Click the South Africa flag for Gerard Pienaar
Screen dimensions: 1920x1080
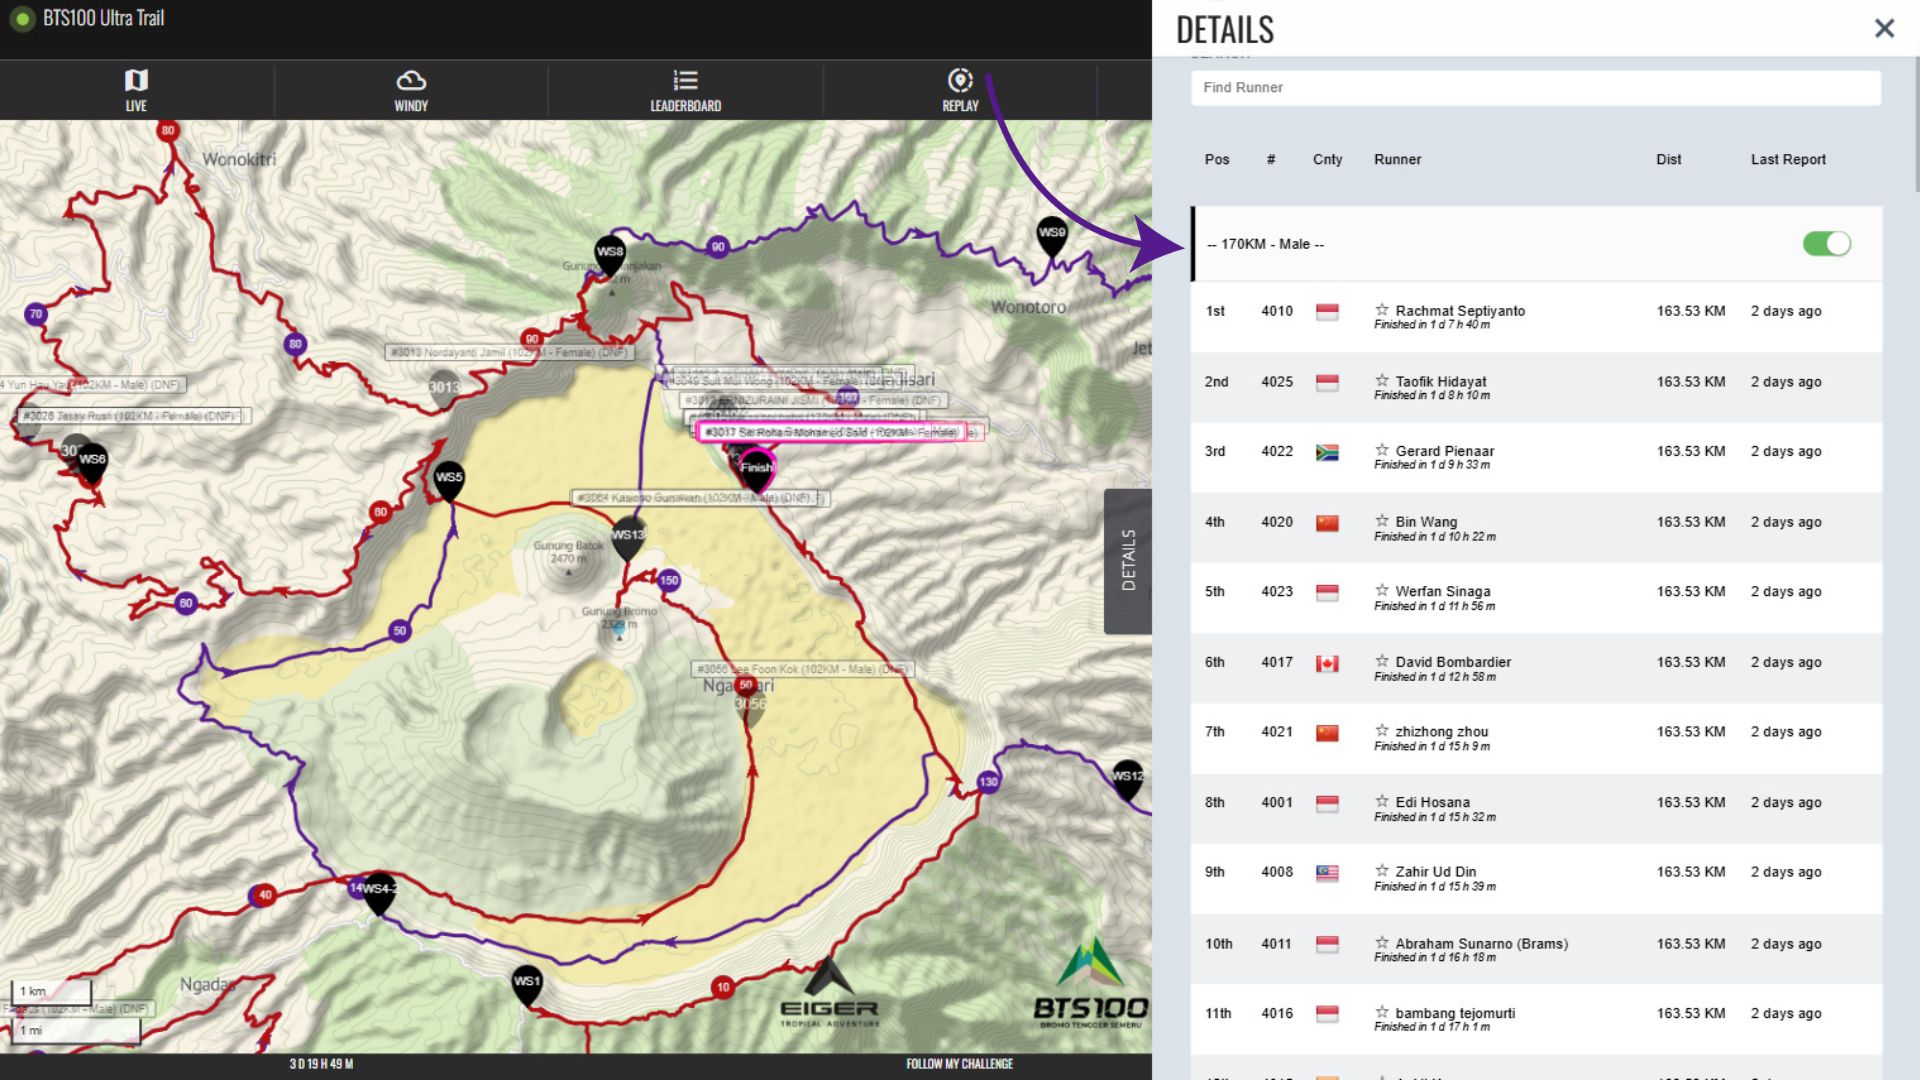tap(1327, 452)
